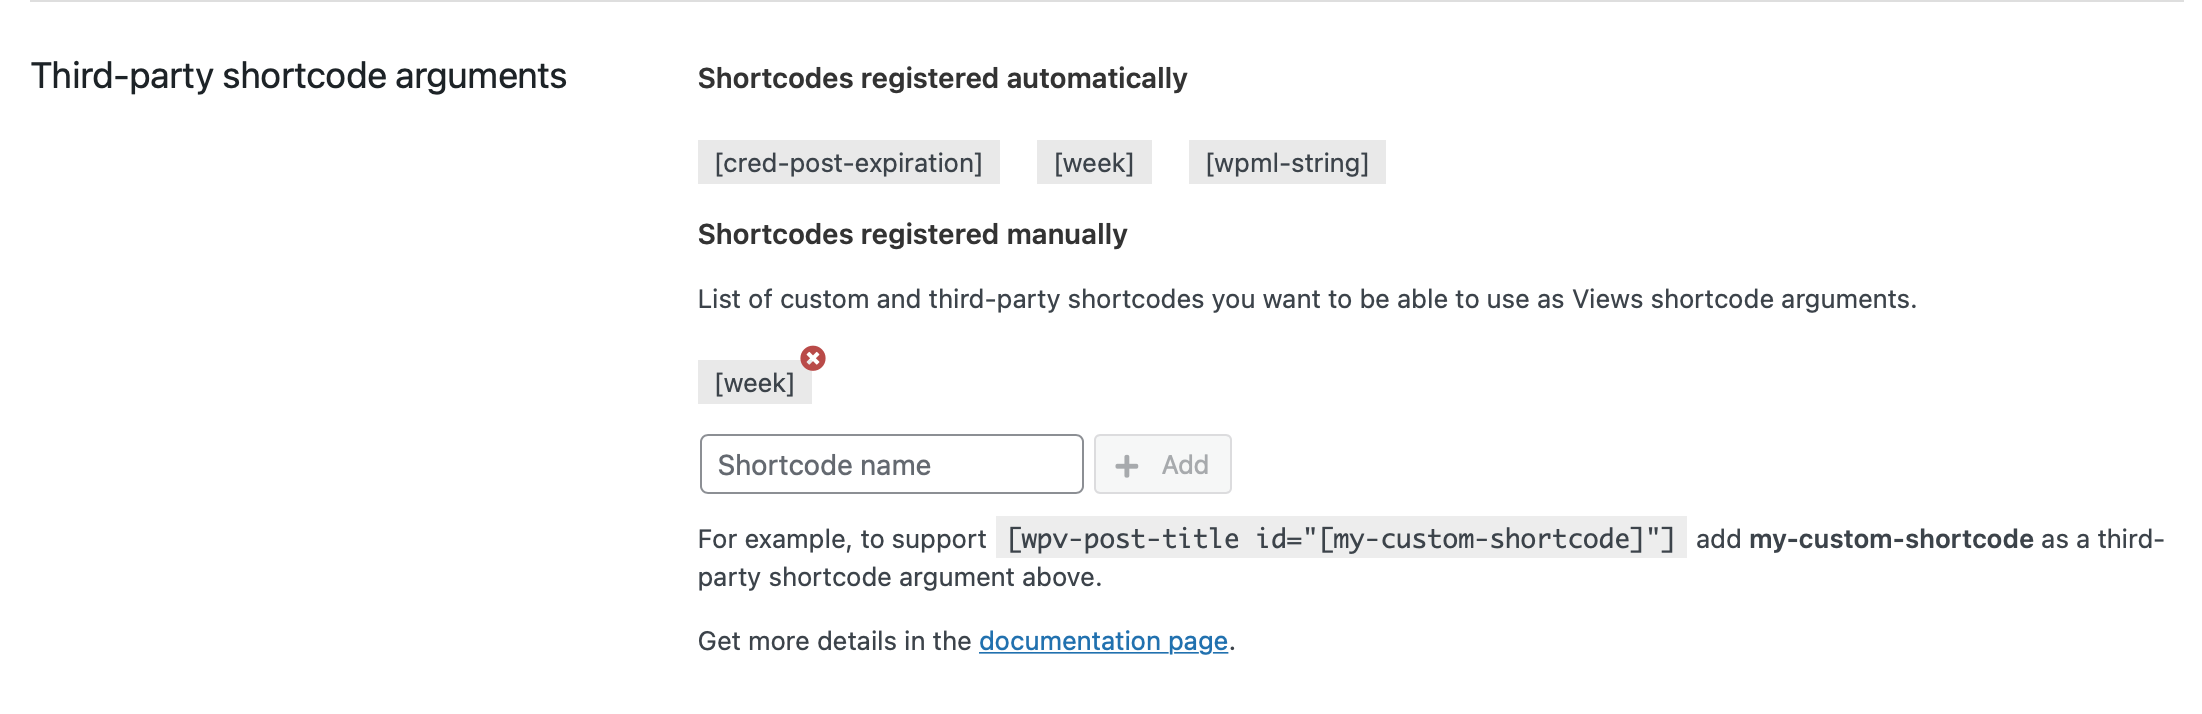Click the [wpml-string] shortcode tag
This screenshot has height=714, width=2202.
tap(1286, 163)
